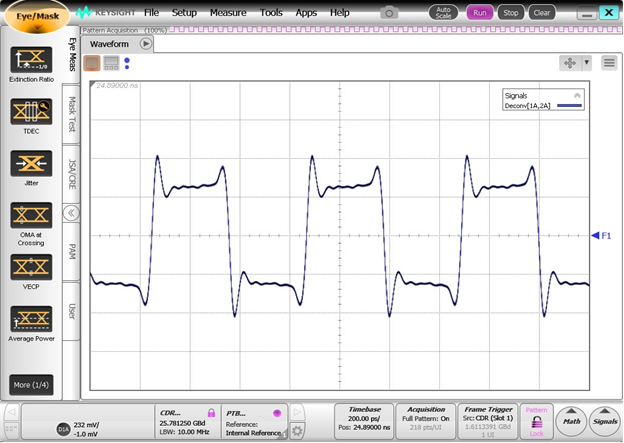Click the Keysight logo

tap(105, 13)
